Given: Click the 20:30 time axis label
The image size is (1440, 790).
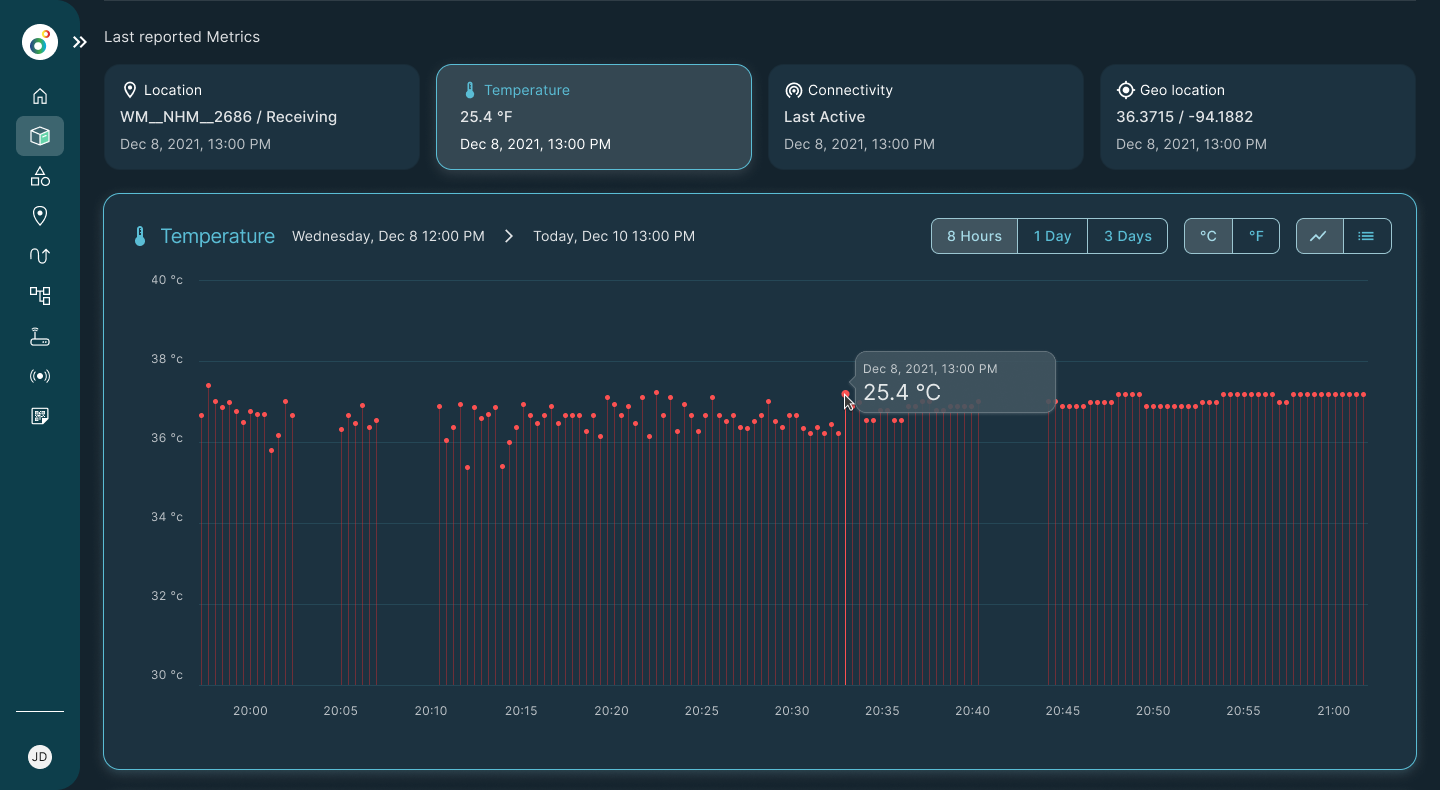Looking at the screenshot, I should tap(792, 711).
